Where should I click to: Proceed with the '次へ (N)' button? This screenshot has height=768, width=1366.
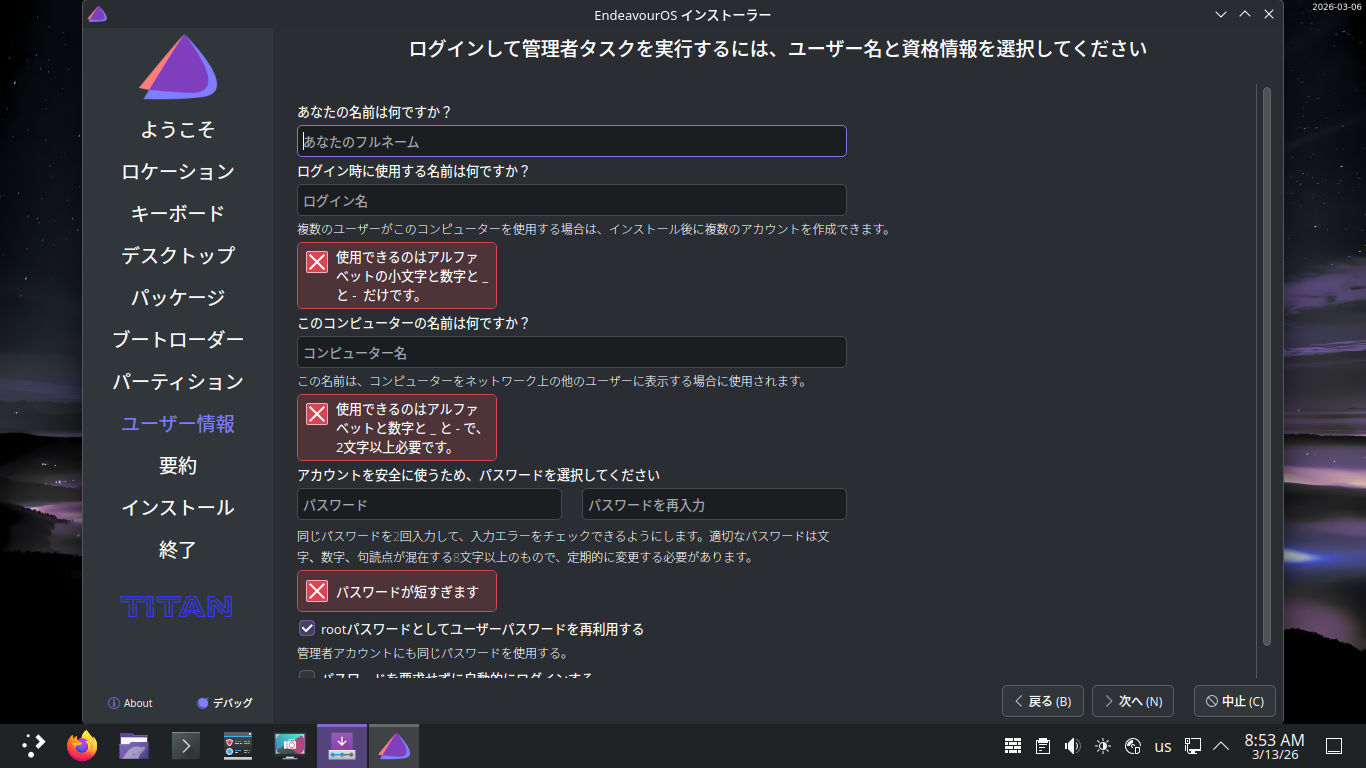1133,701
